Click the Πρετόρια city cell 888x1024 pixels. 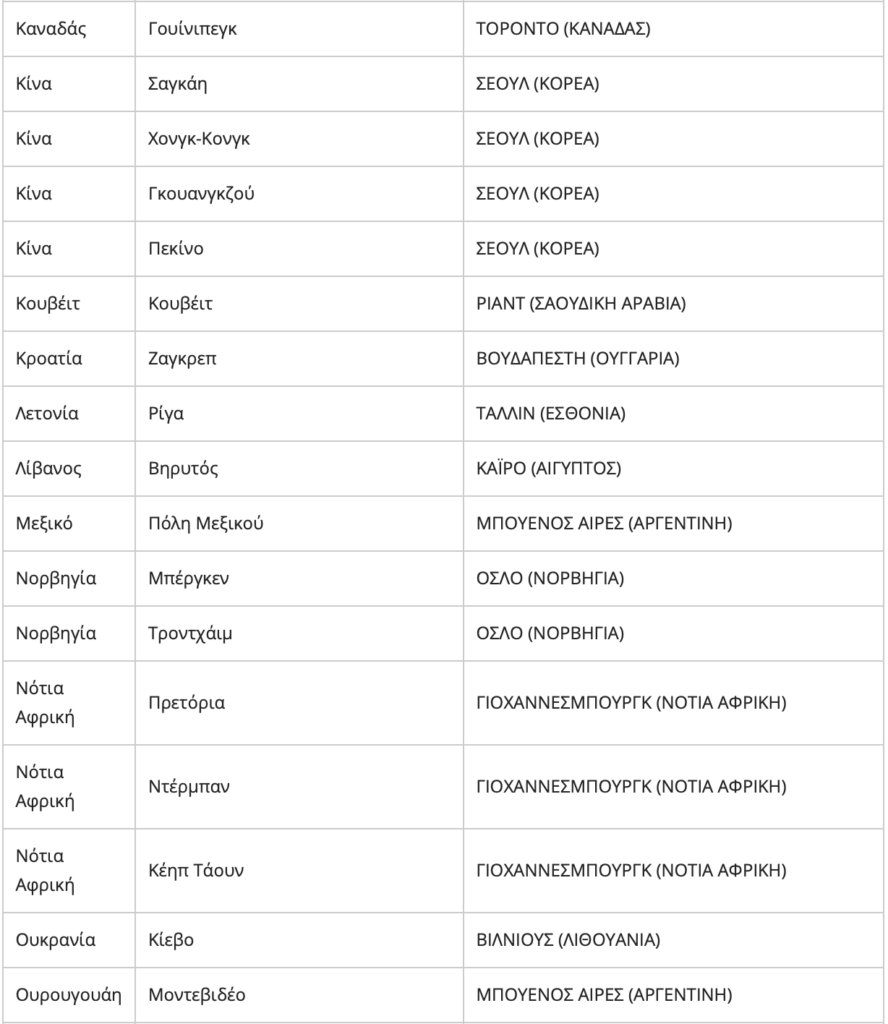(299, 703)
